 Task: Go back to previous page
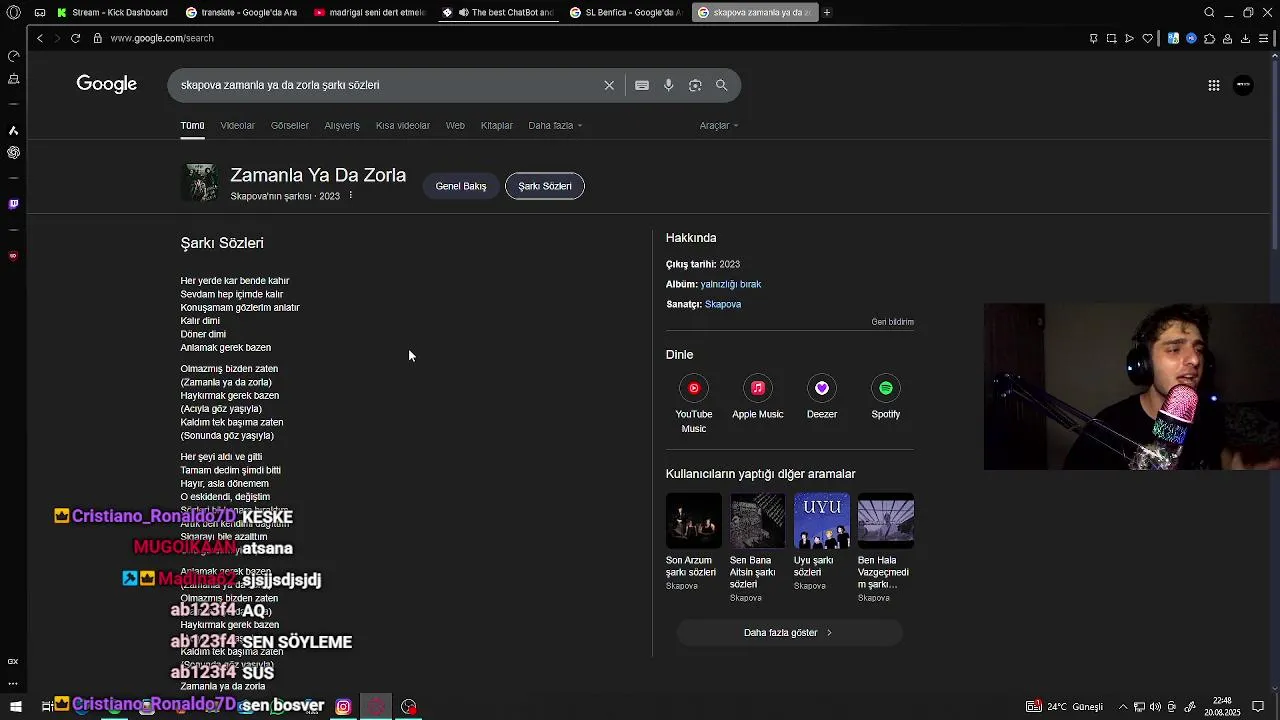click(40, 38)
